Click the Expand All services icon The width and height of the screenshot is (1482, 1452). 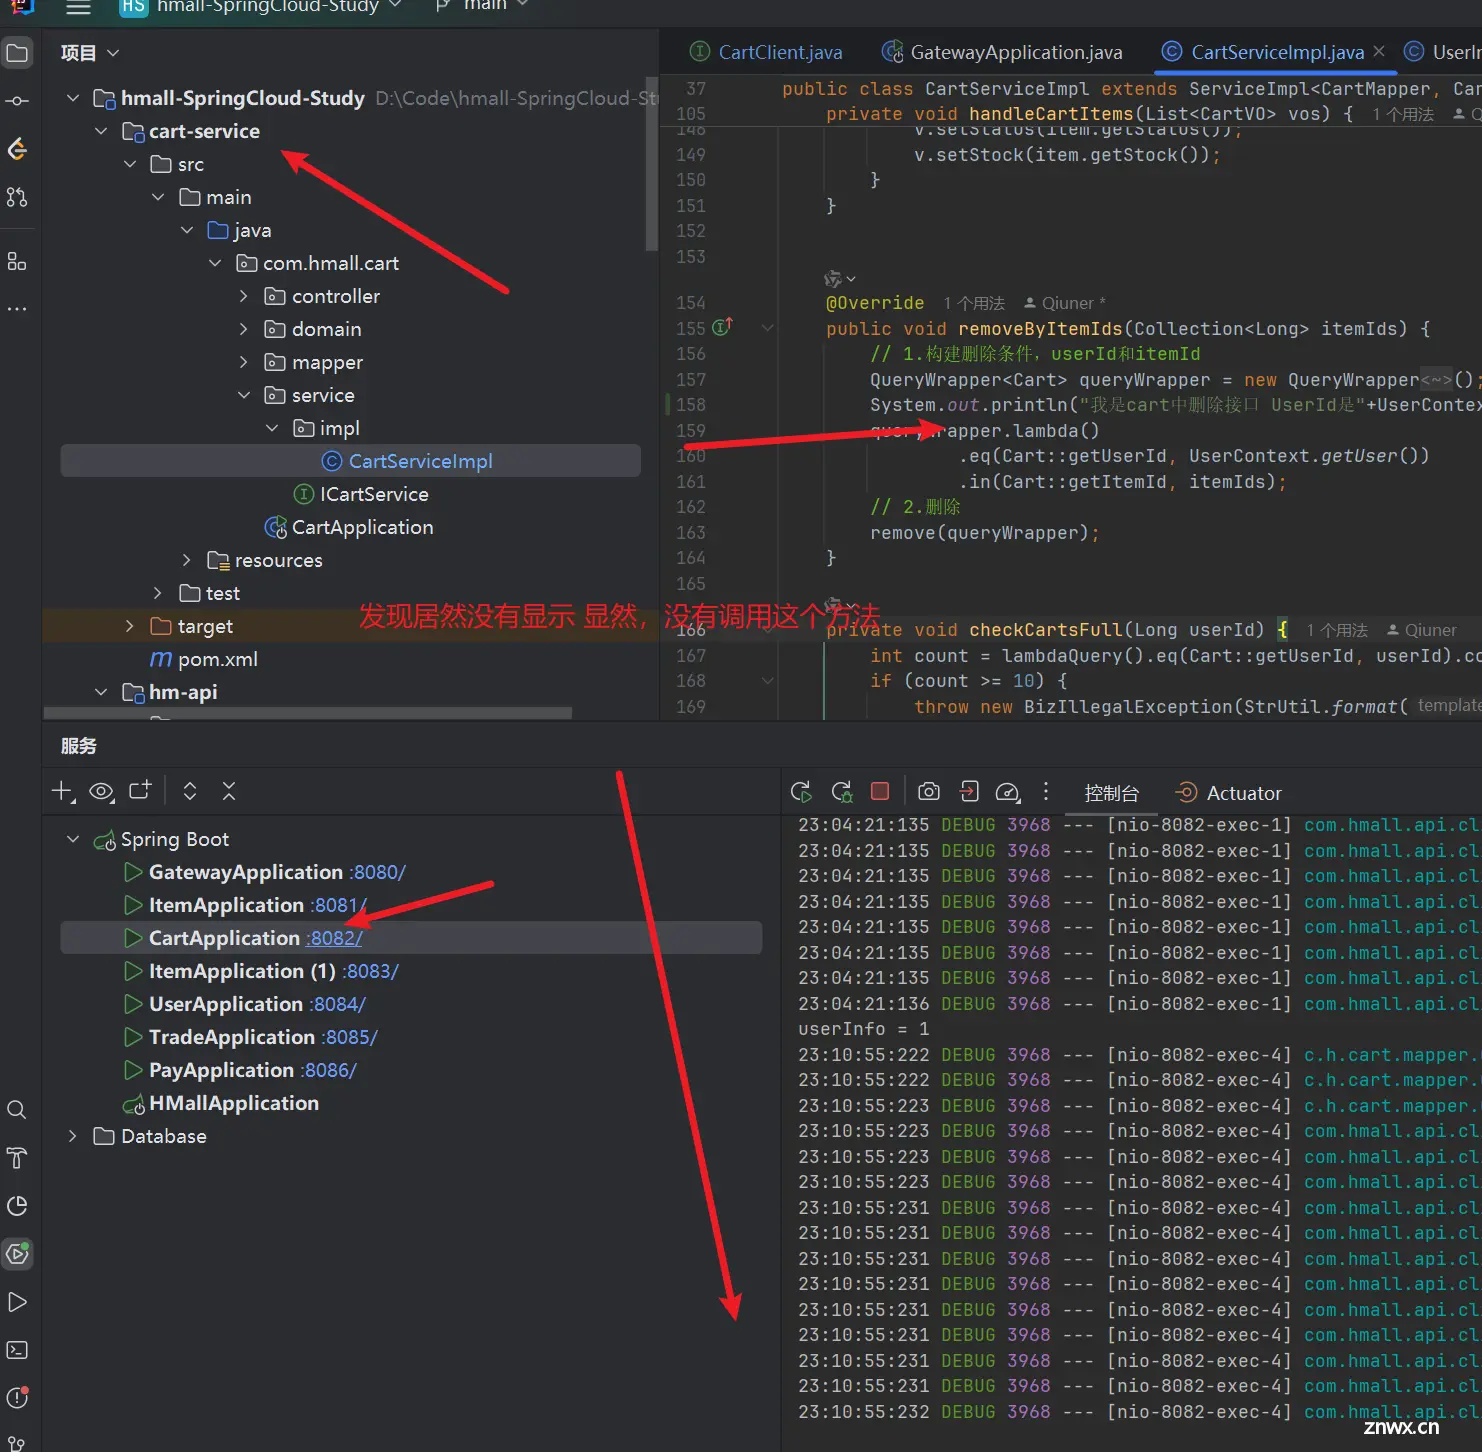[x=190, y=791]
